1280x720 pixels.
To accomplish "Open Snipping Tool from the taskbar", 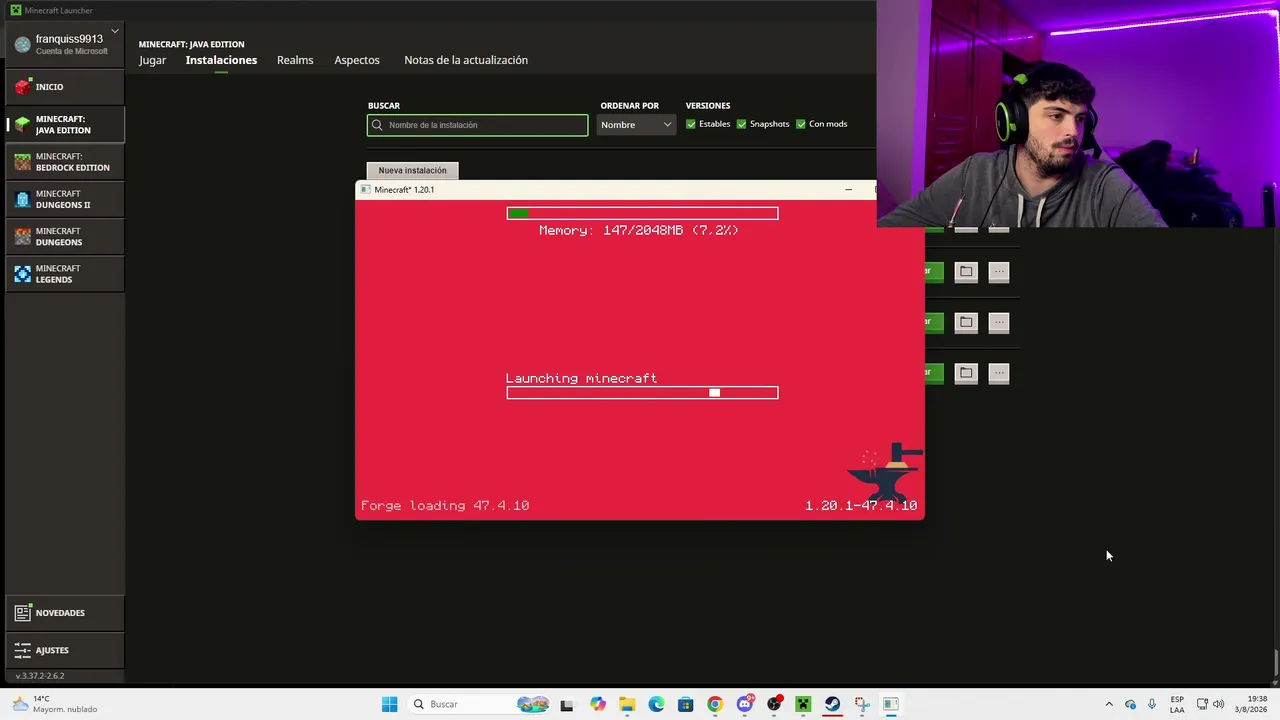I will [861, 704].
